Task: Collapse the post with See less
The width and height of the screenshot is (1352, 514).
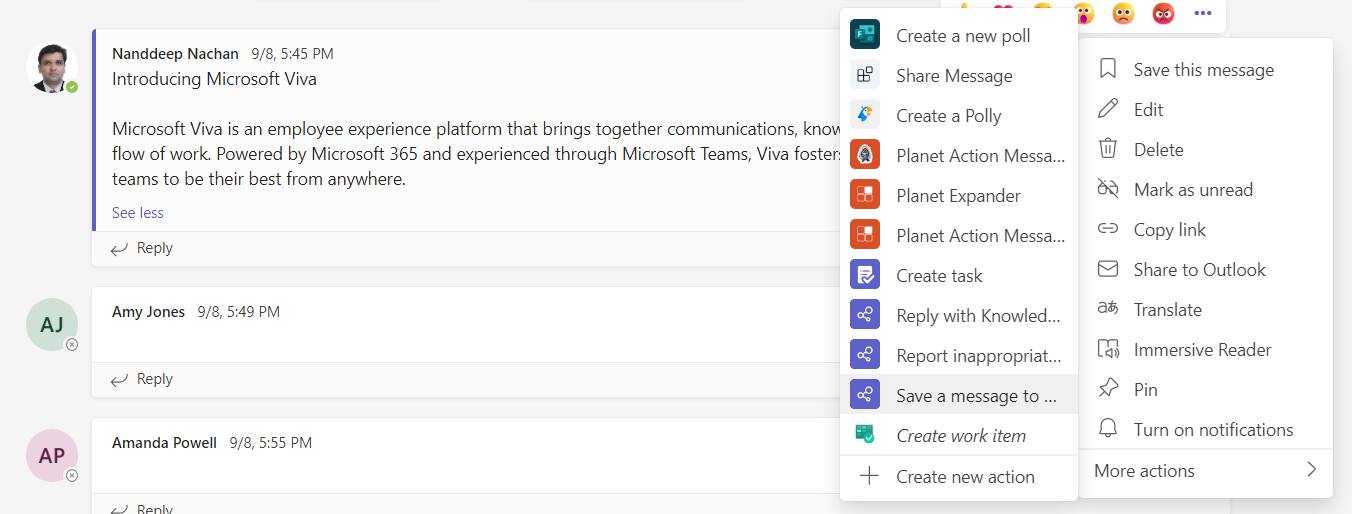Action: coord(138,213)
